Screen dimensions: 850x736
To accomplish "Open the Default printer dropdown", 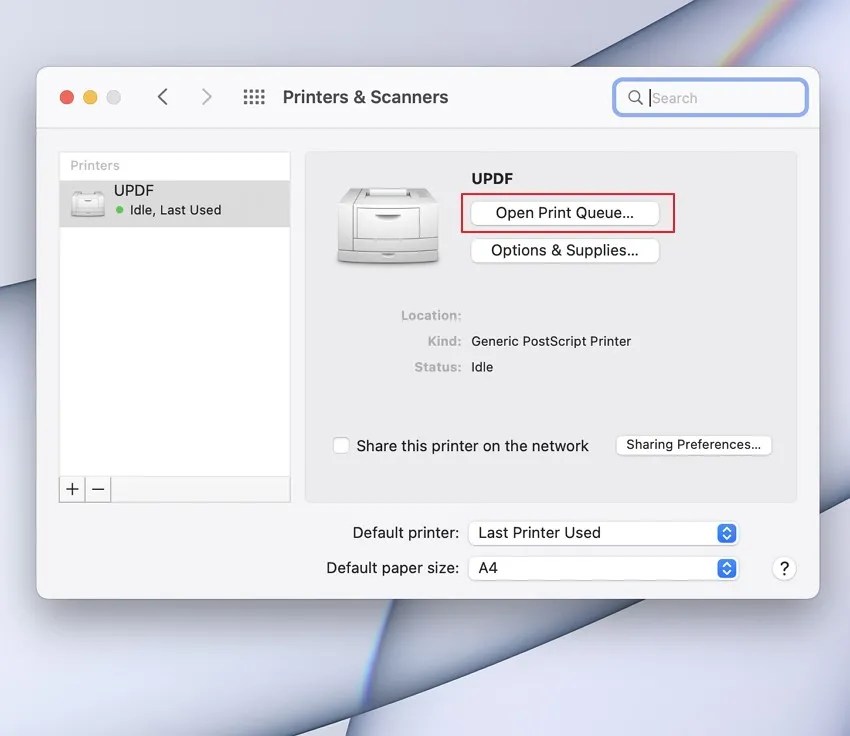I will [x=602, y=533].
